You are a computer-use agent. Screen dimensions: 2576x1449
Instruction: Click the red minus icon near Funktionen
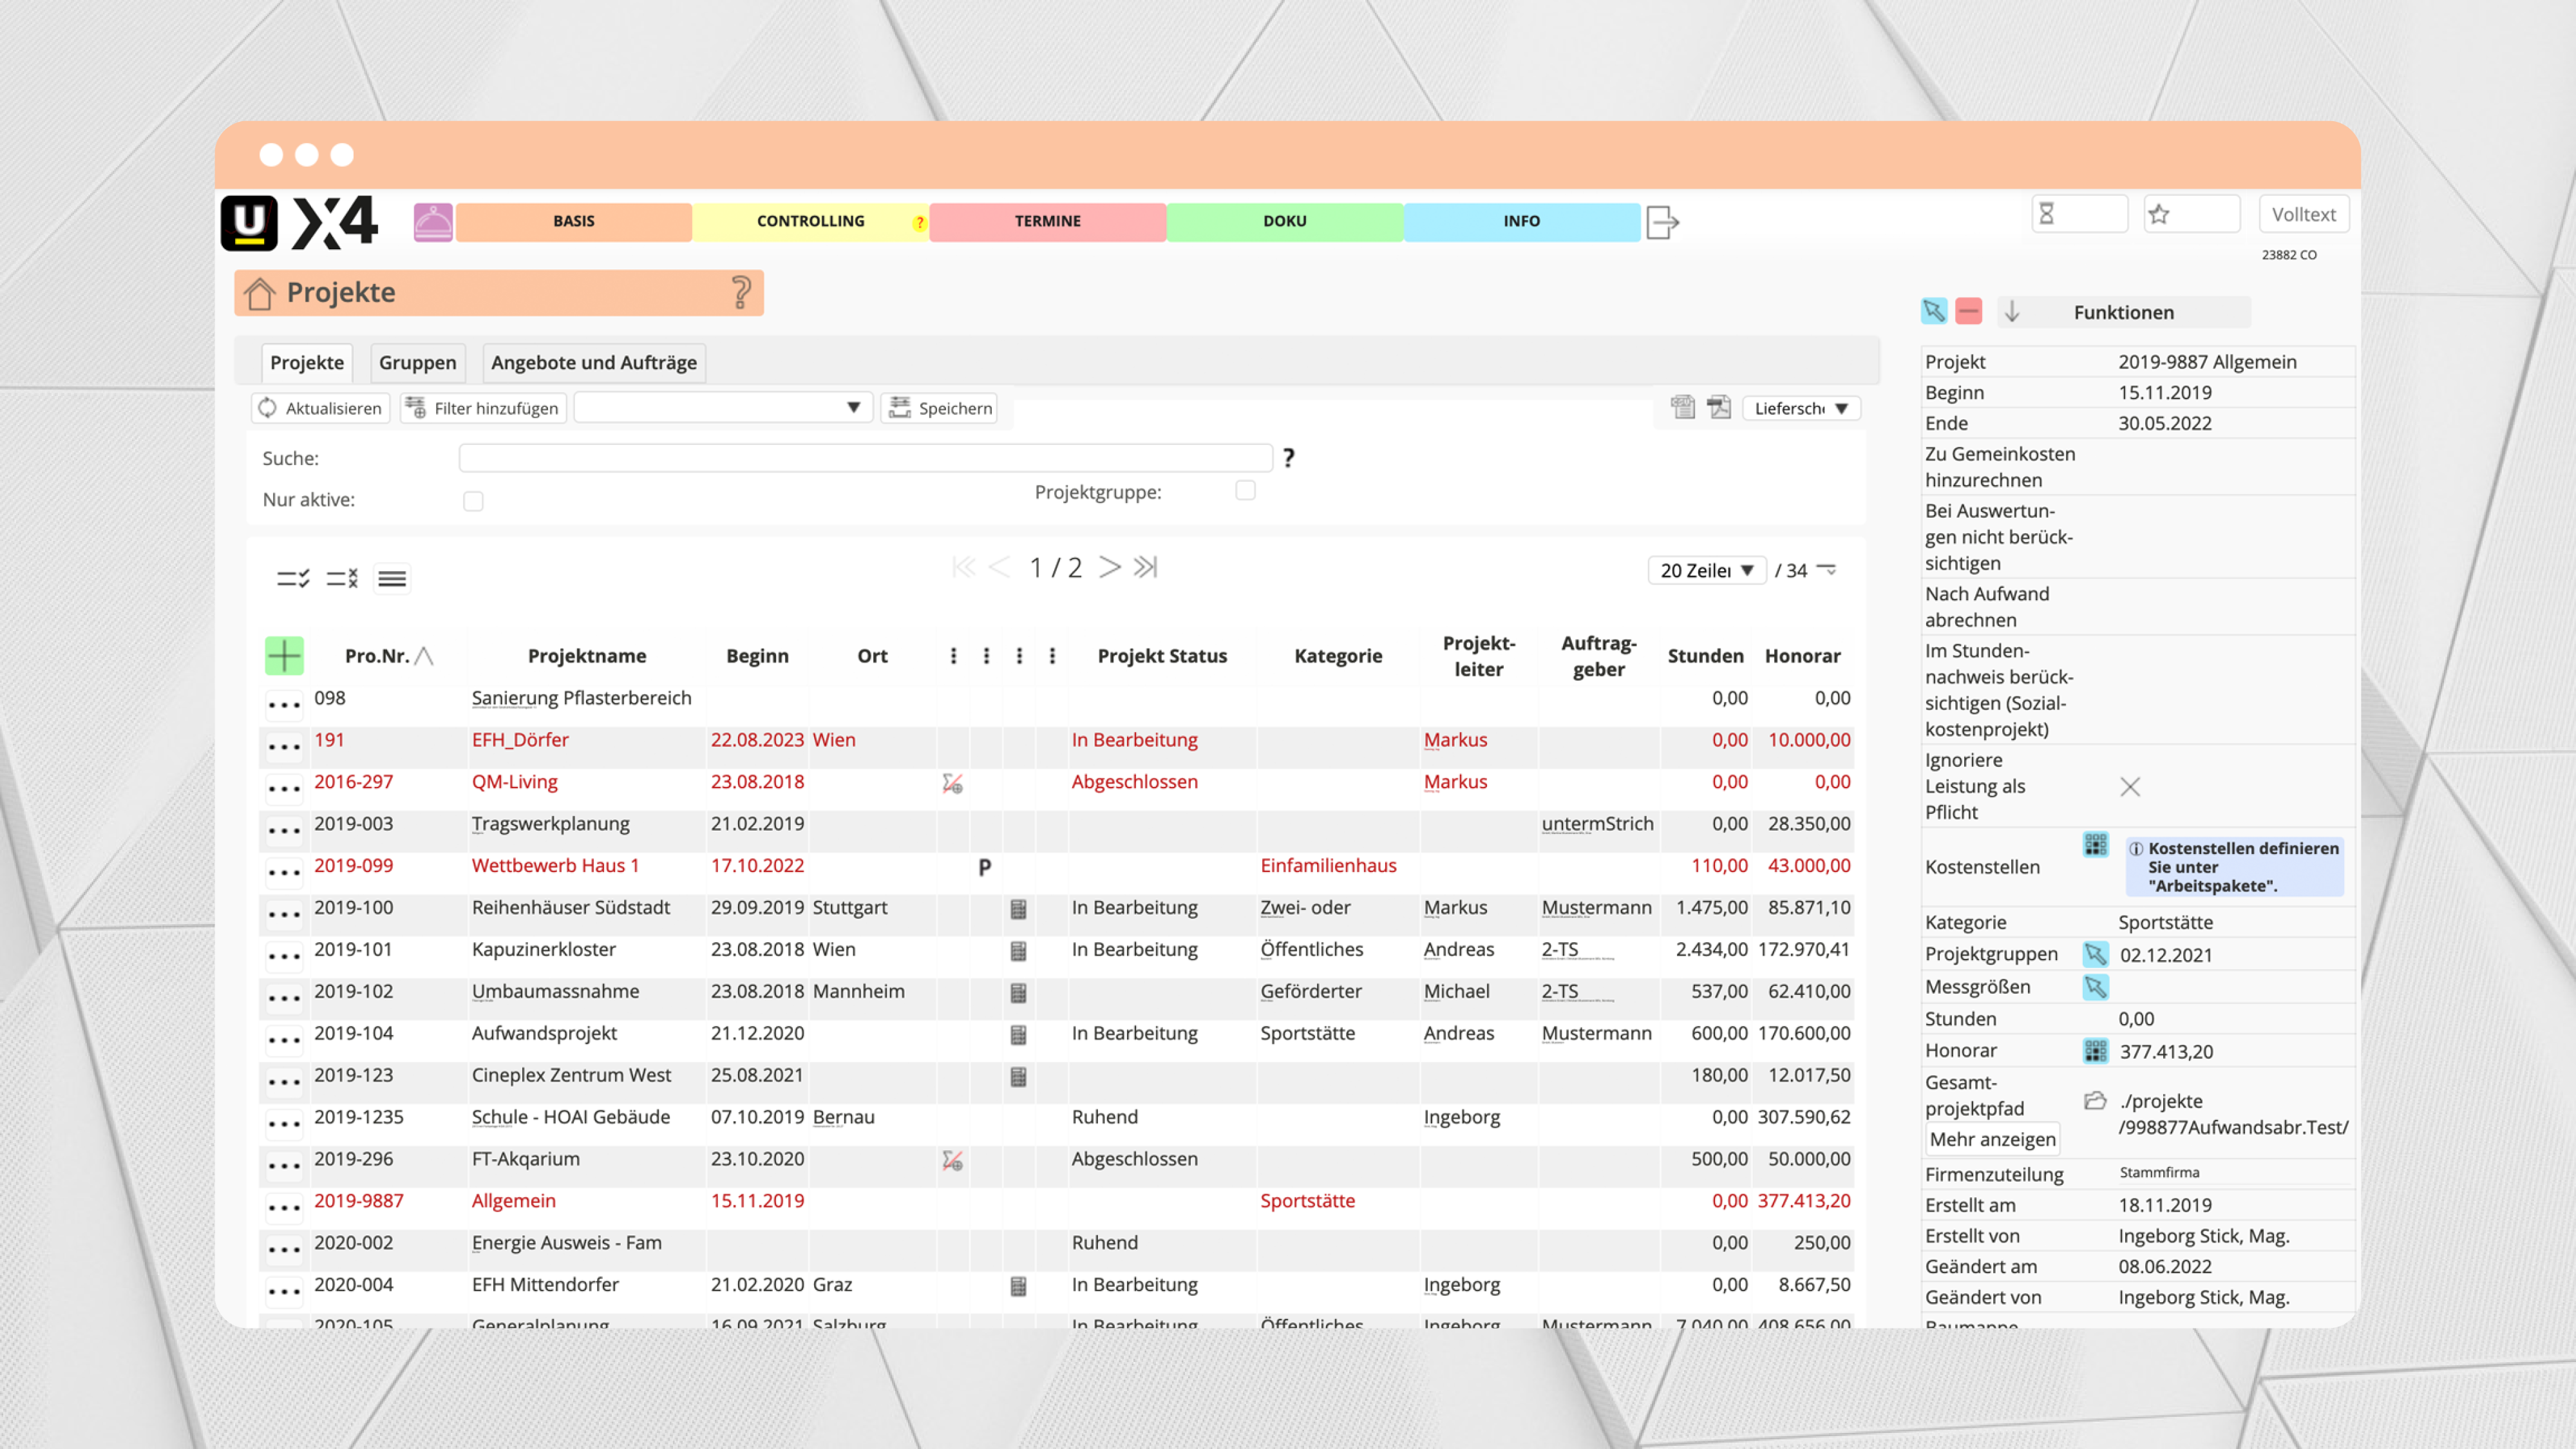[1968, 311]
